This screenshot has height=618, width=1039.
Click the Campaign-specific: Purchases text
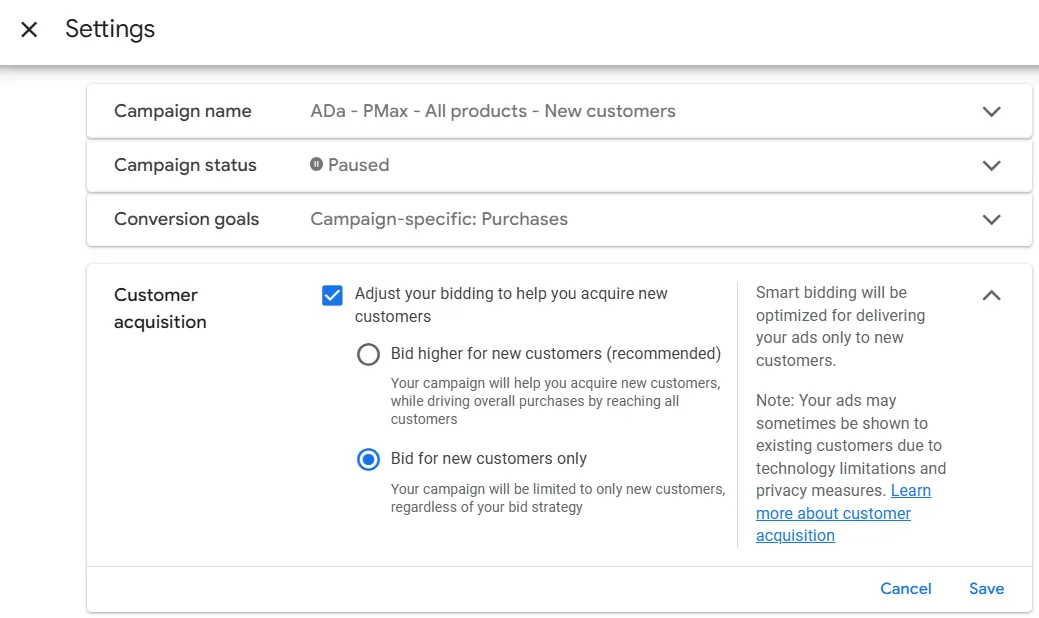[x=438, y=219]
